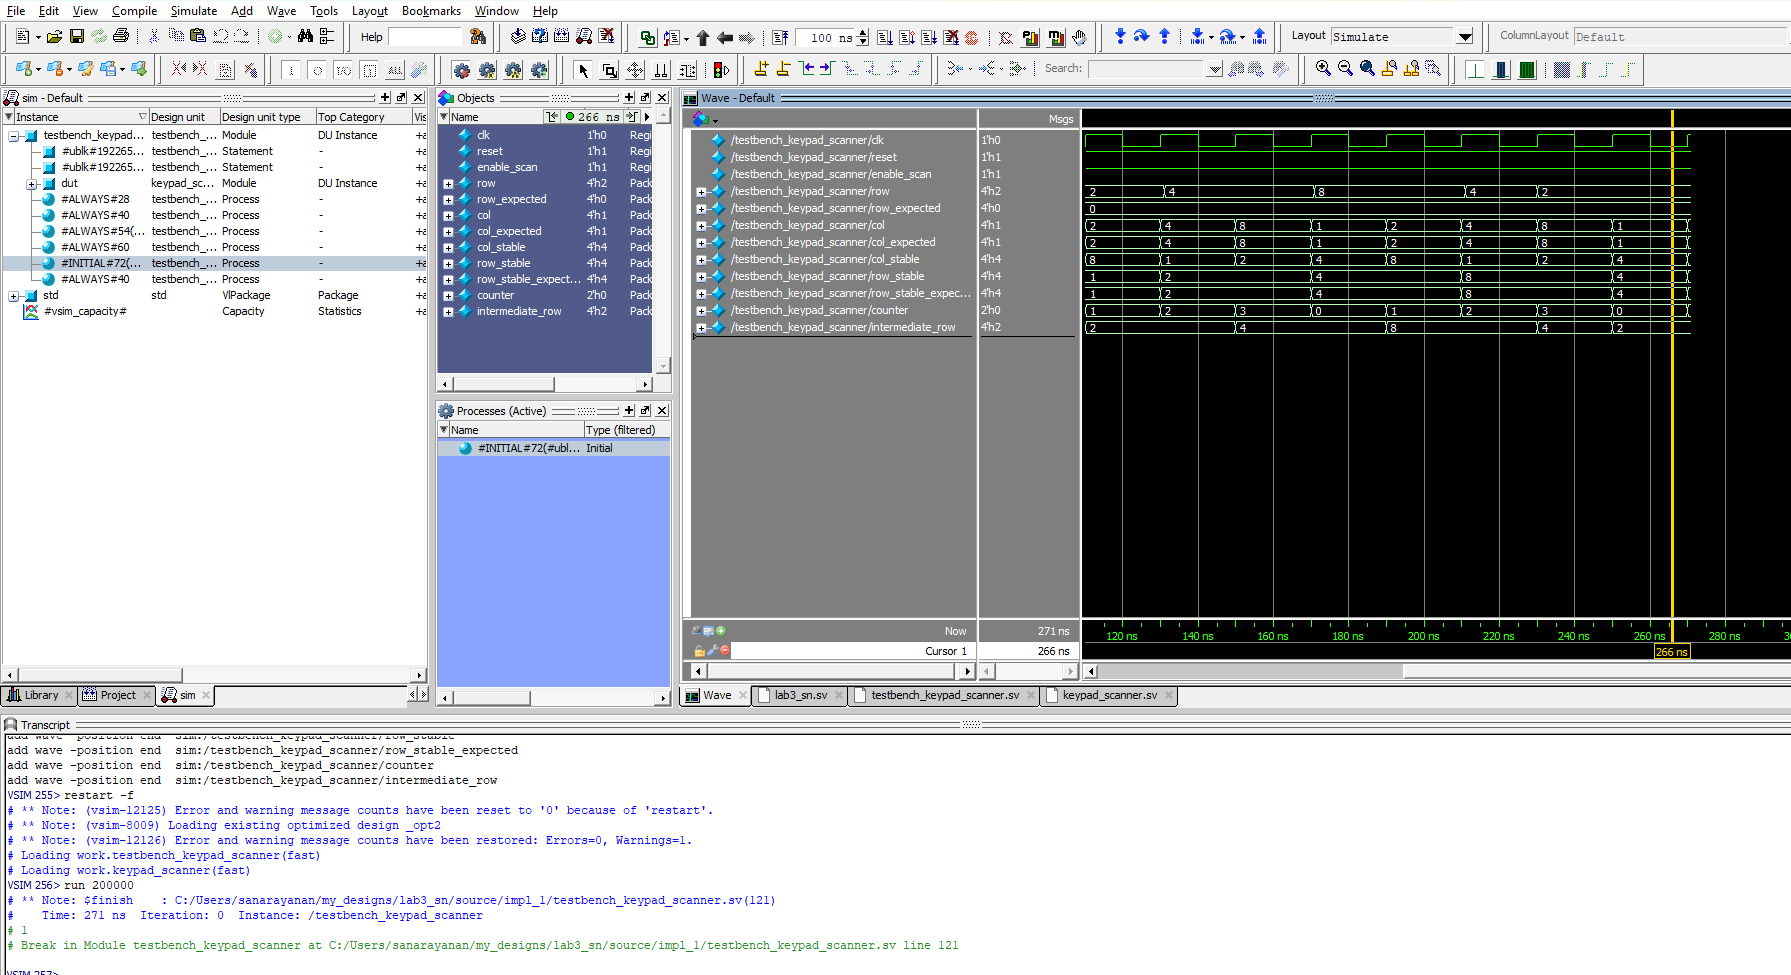
Task: Click the binoculars Find icon
Action: click(x=305, y=37)
